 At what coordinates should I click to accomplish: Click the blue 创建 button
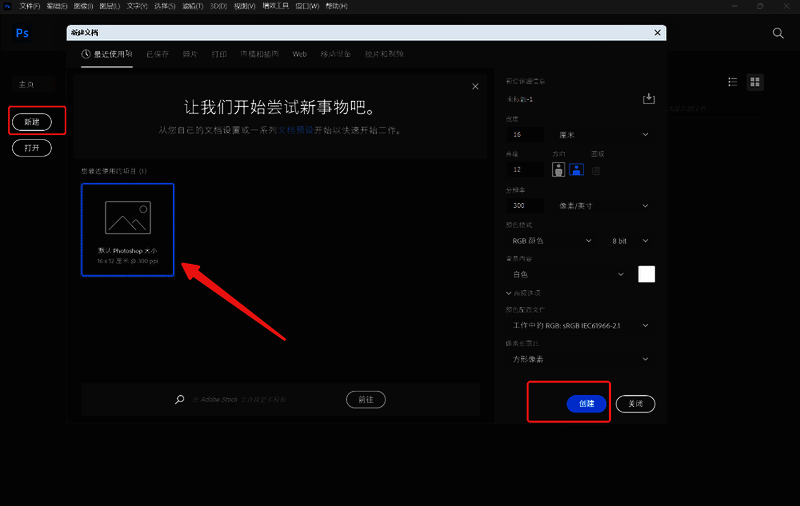[586, 403]
